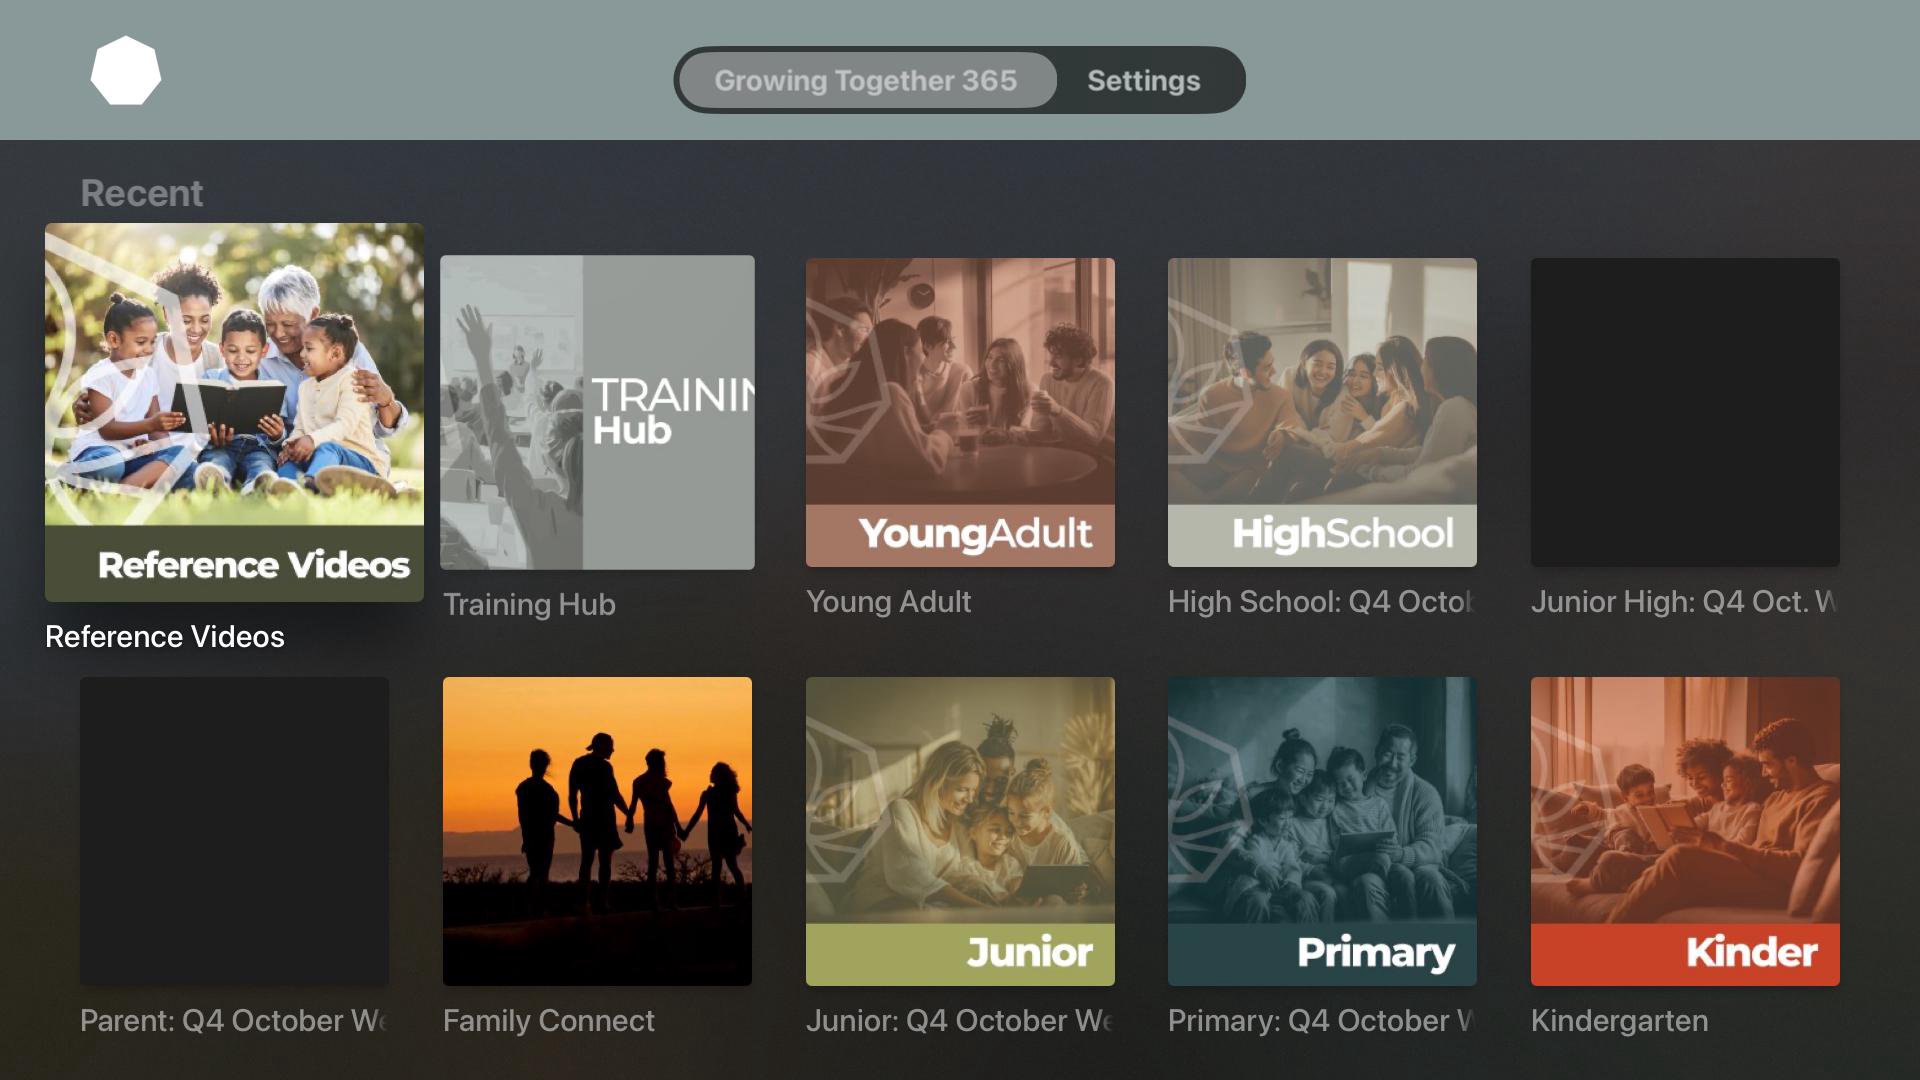Select the Kinder tile image
Image resolution: width=1920 pixels, height=1080 pixels.
point(1685,831)
